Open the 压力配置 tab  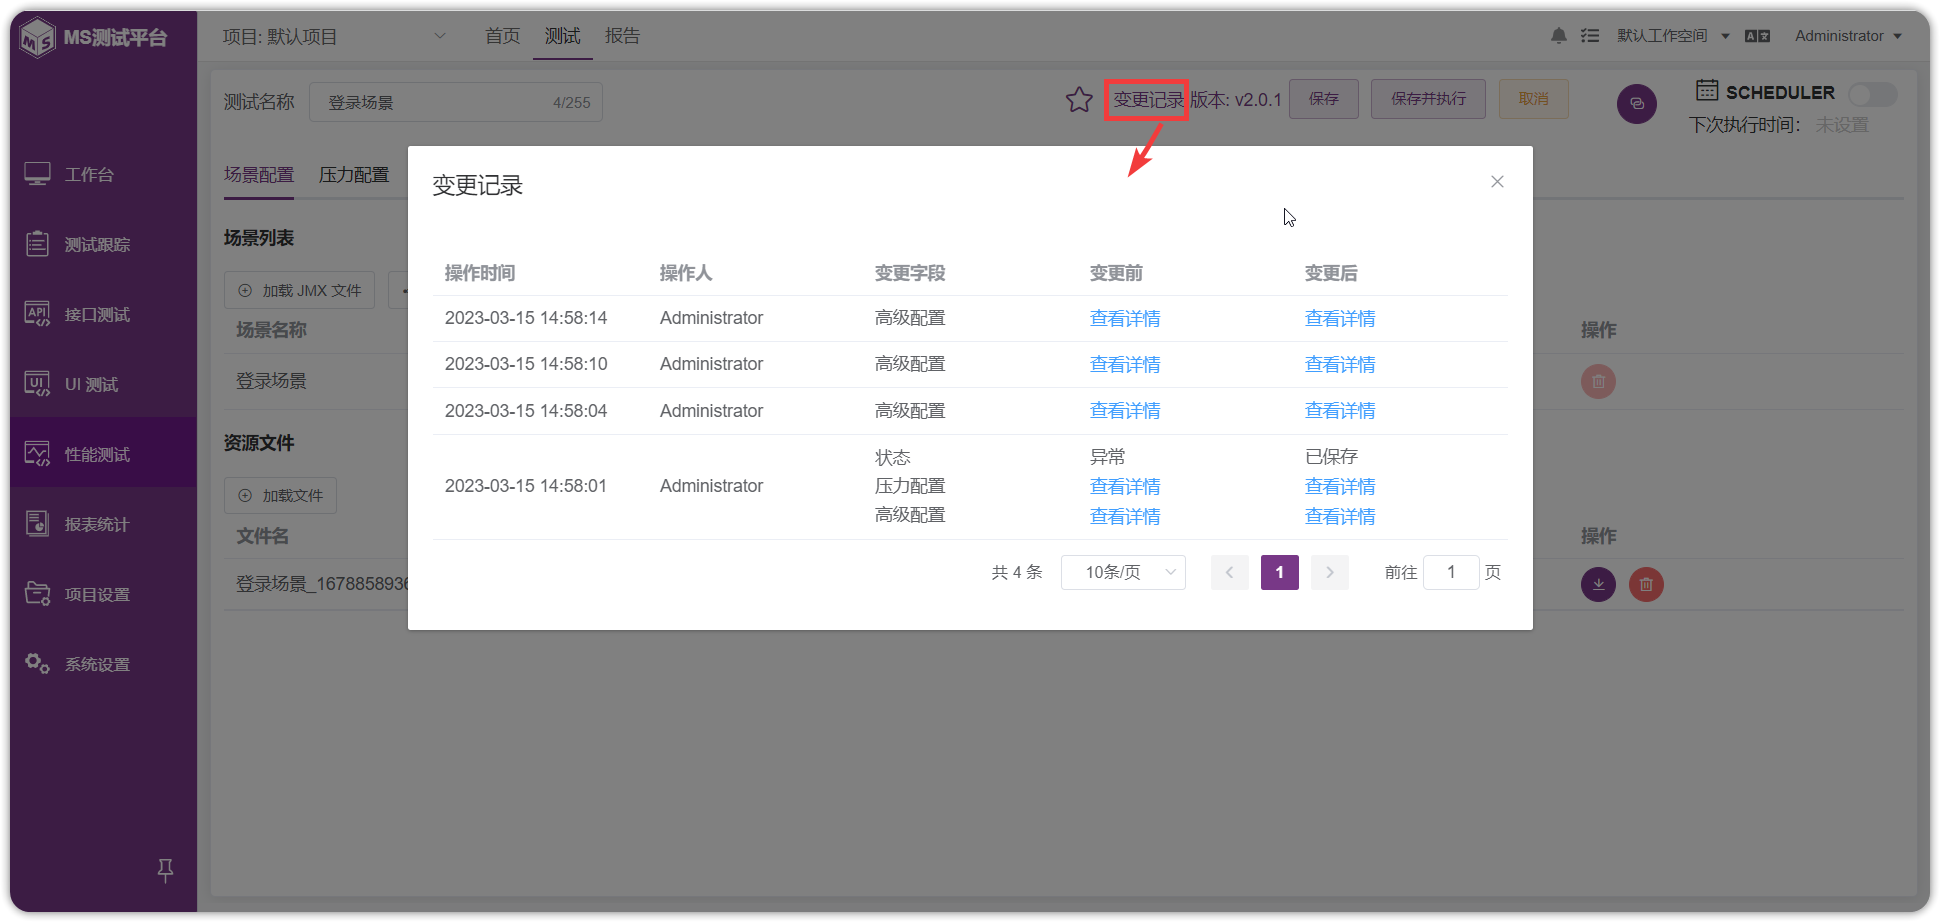click(x=354, y=175)
